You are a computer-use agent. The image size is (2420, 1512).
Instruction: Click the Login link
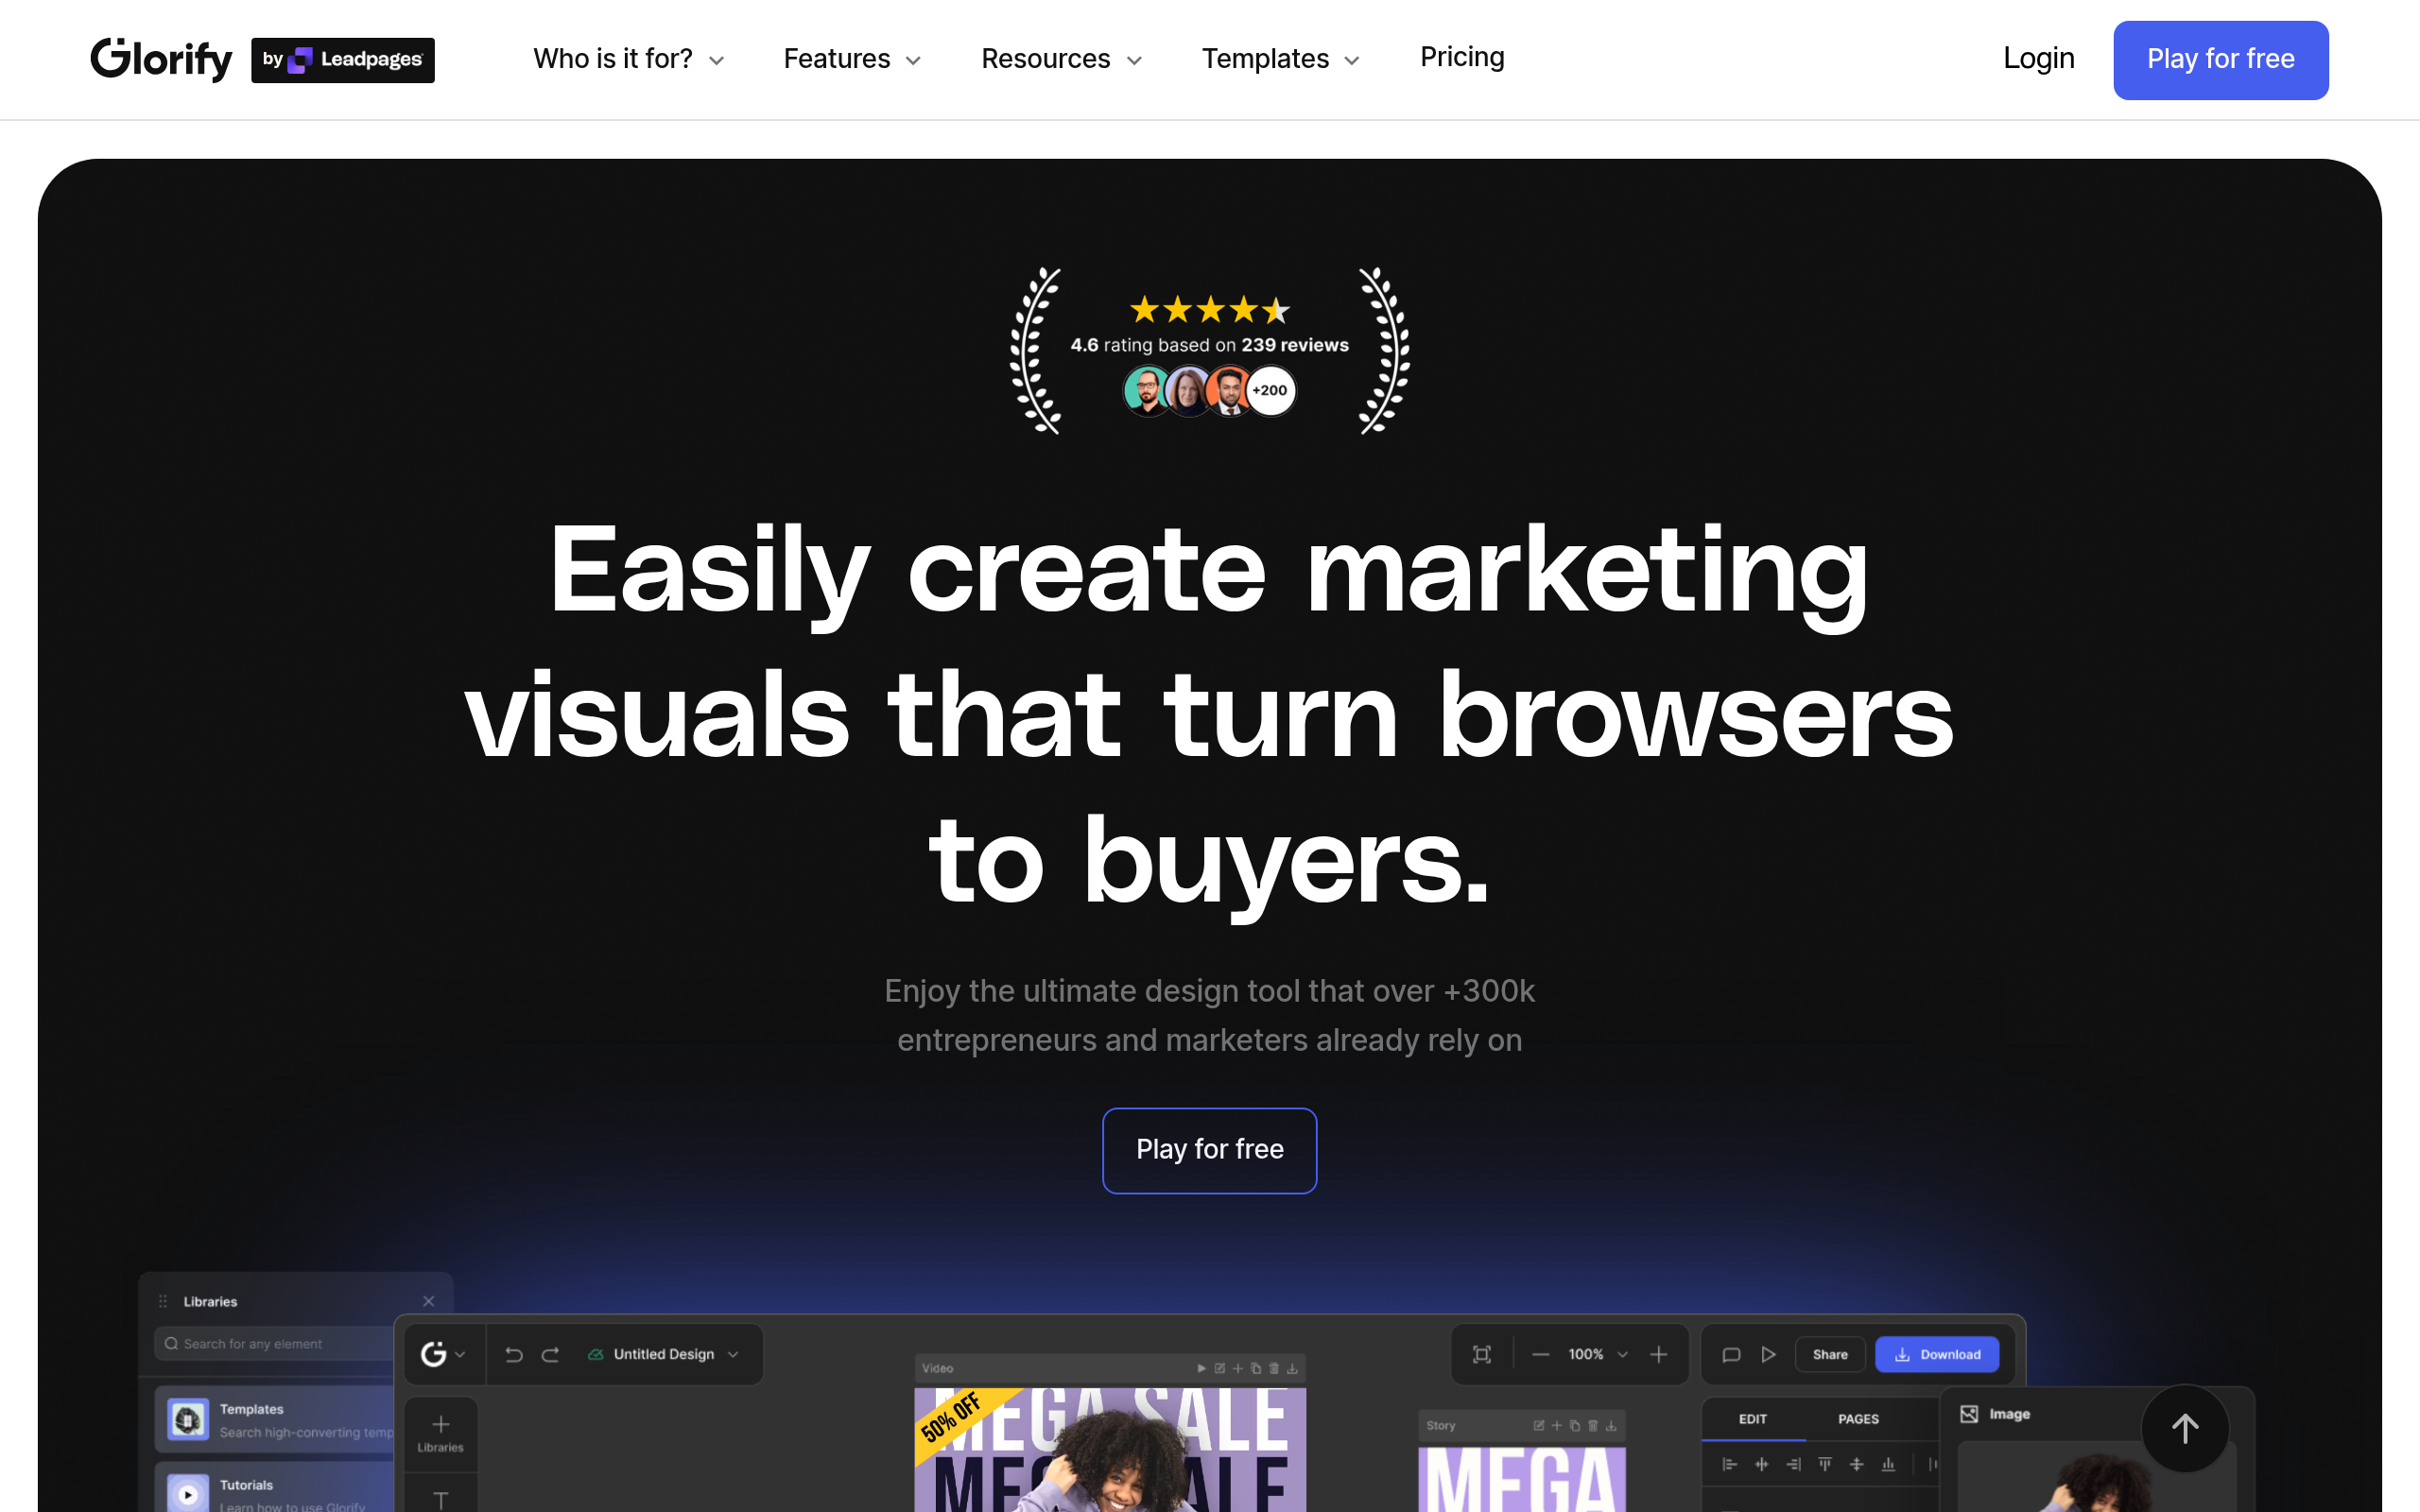pos(2039,59)
